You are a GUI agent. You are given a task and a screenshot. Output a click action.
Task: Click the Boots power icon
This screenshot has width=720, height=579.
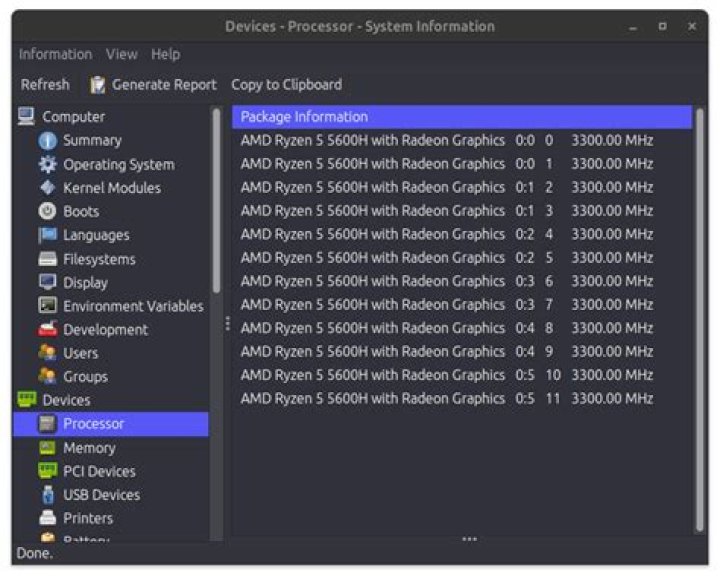pyautogui.click(x=48, y=211)
